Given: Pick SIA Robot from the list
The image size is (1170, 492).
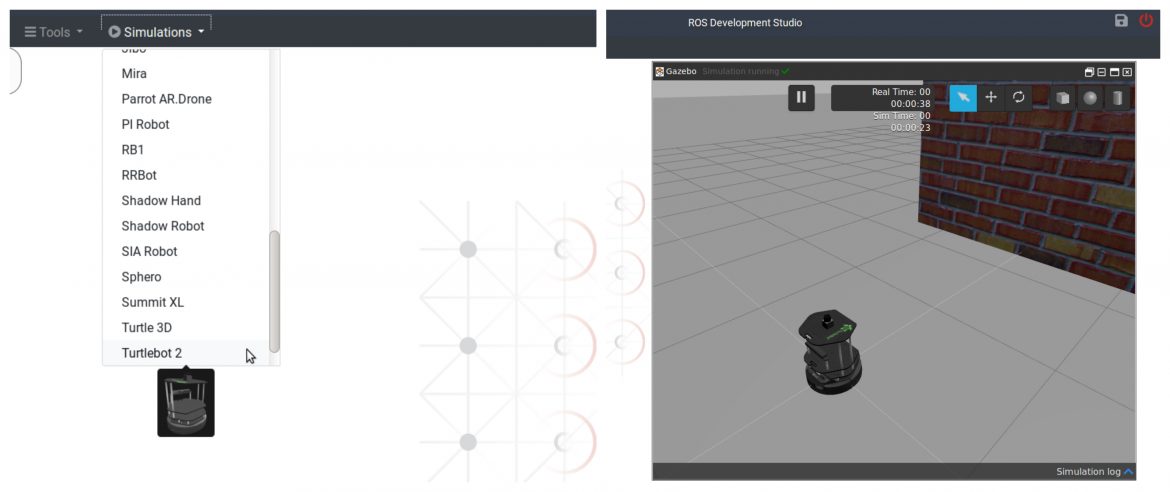Looking at the screenshot, I should [186, 252].
